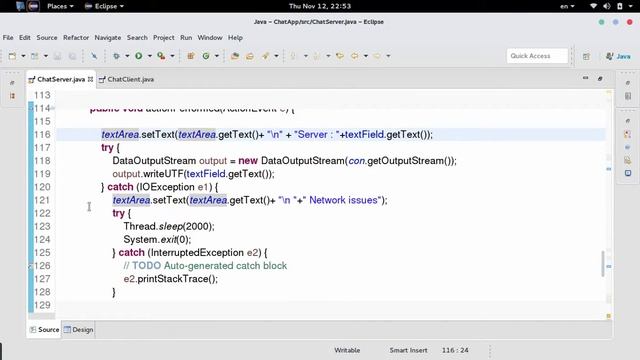
Task: Open the Eclipse application menu in the top bar
Action: point(104,6)
